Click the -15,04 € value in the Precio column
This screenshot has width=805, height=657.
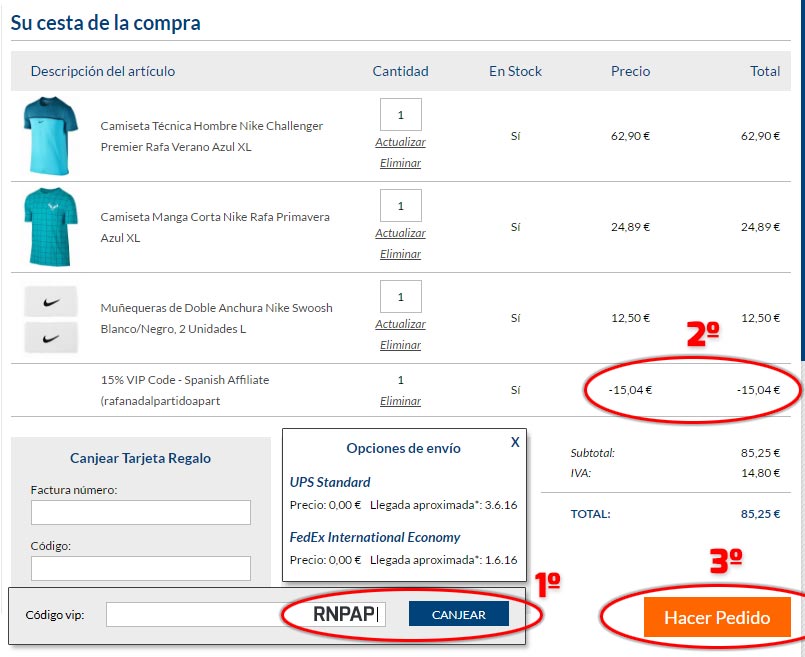[x=630, y=390]
